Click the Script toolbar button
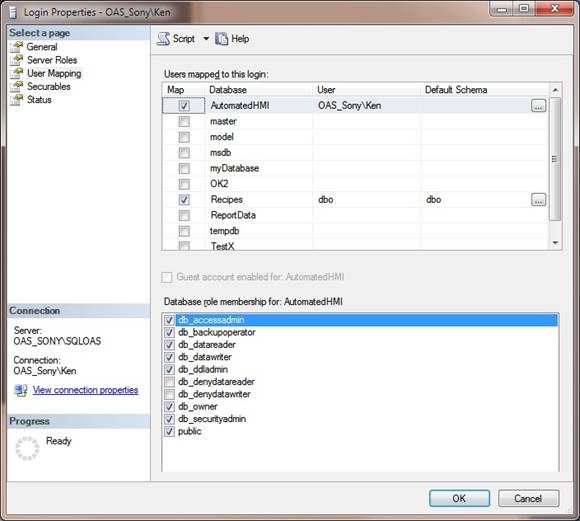The width and height of the screenshot is (580, 521). click(x=176, y=38)
